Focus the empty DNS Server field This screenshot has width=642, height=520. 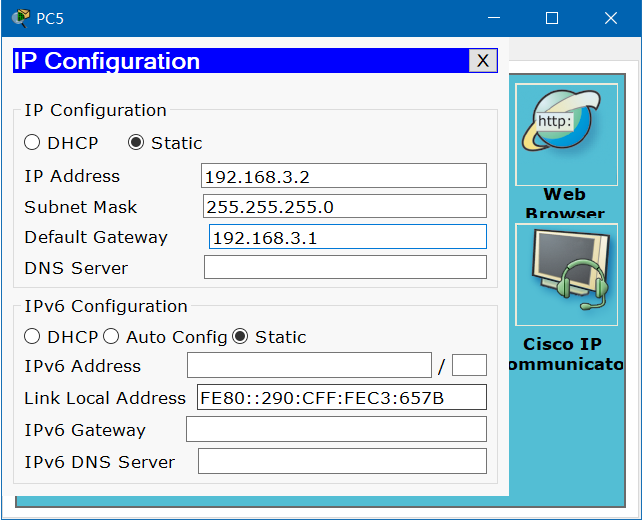tap(346, 267)
